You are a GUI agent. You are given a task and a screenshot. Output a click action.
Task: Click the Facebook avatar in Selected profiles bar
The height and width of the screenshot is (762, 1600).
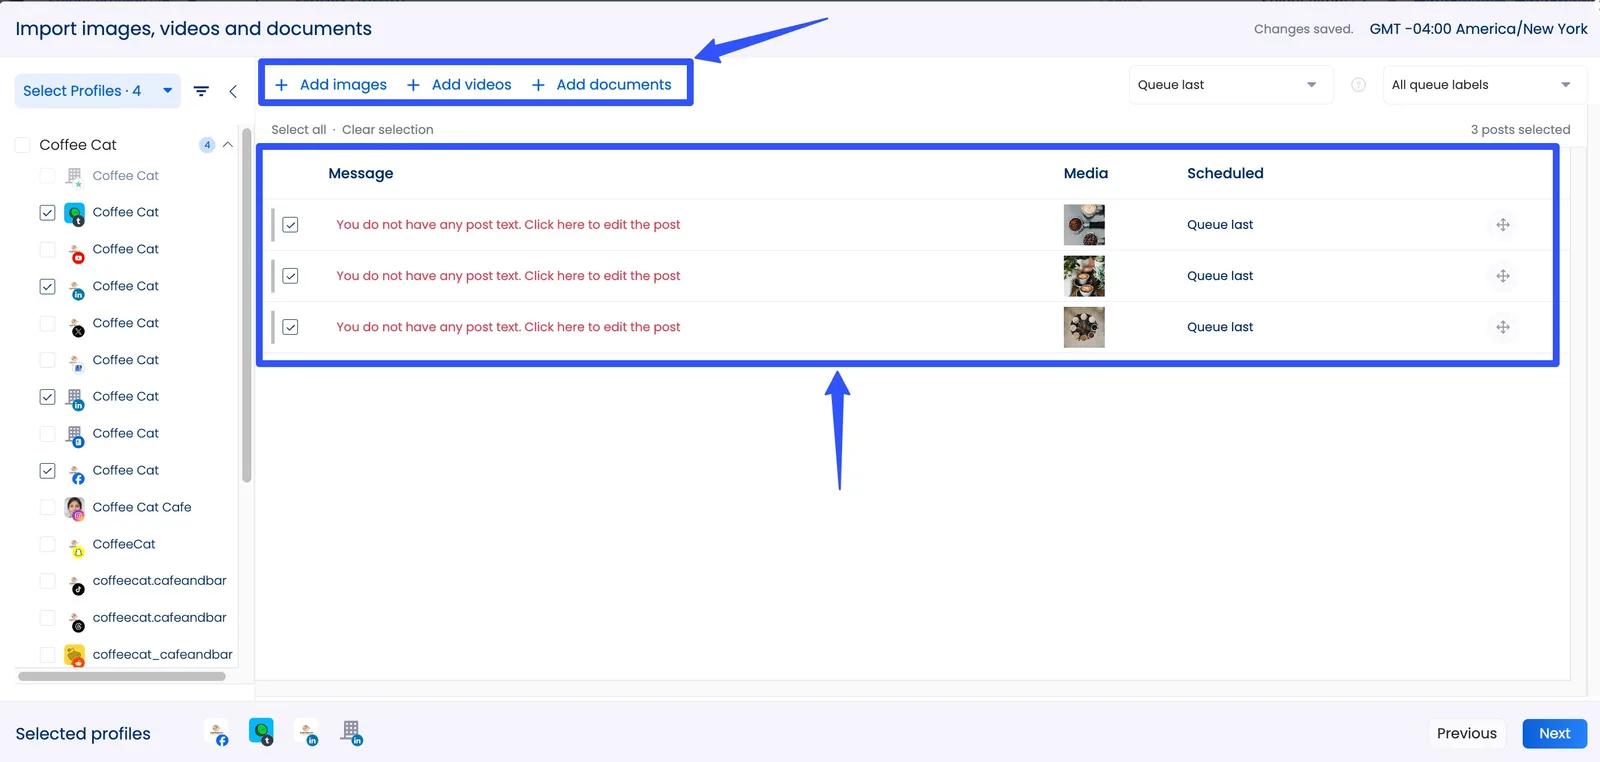(218, 733)
